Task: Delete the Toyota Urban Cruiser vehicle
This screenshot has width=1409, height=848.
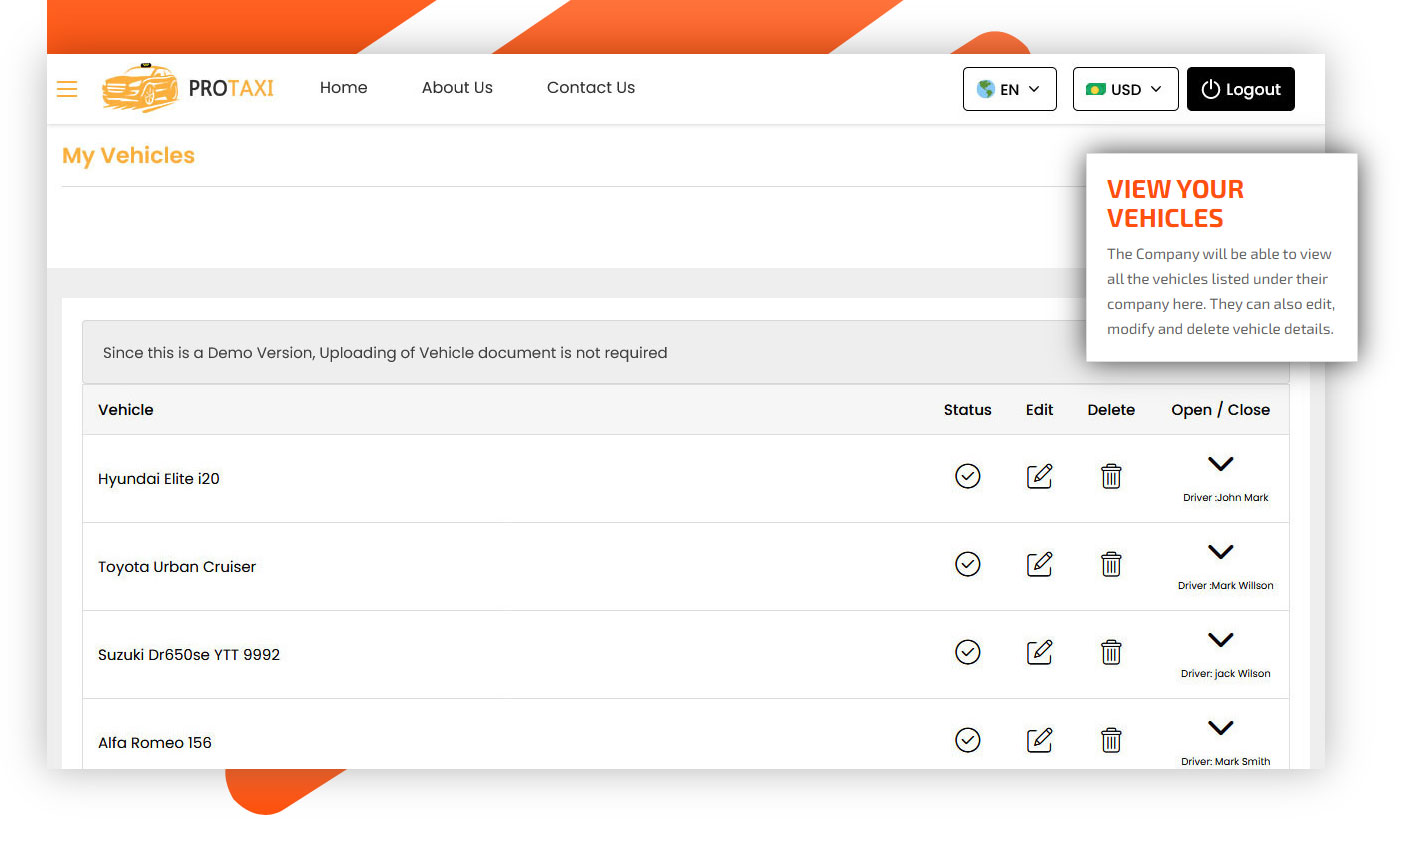Action: point(1111,564)
